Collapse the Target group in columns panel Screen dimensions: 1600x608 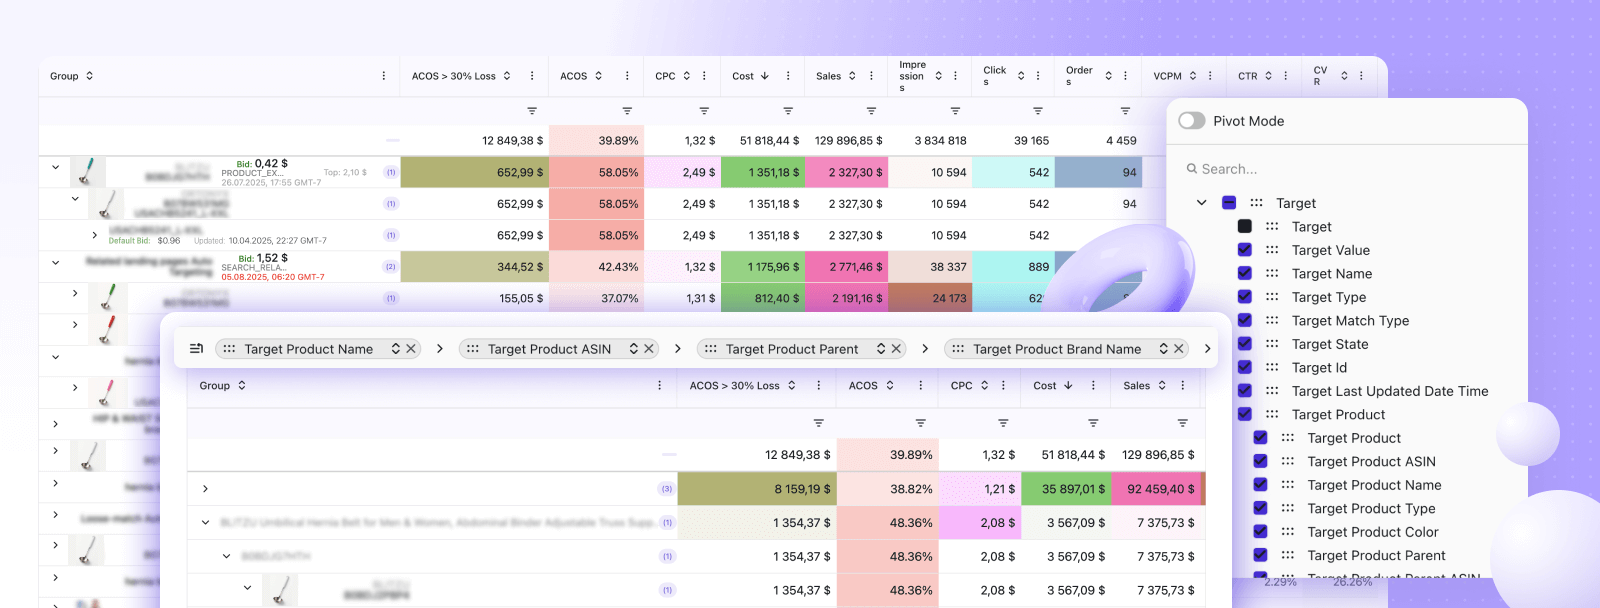click(1201, 203)
